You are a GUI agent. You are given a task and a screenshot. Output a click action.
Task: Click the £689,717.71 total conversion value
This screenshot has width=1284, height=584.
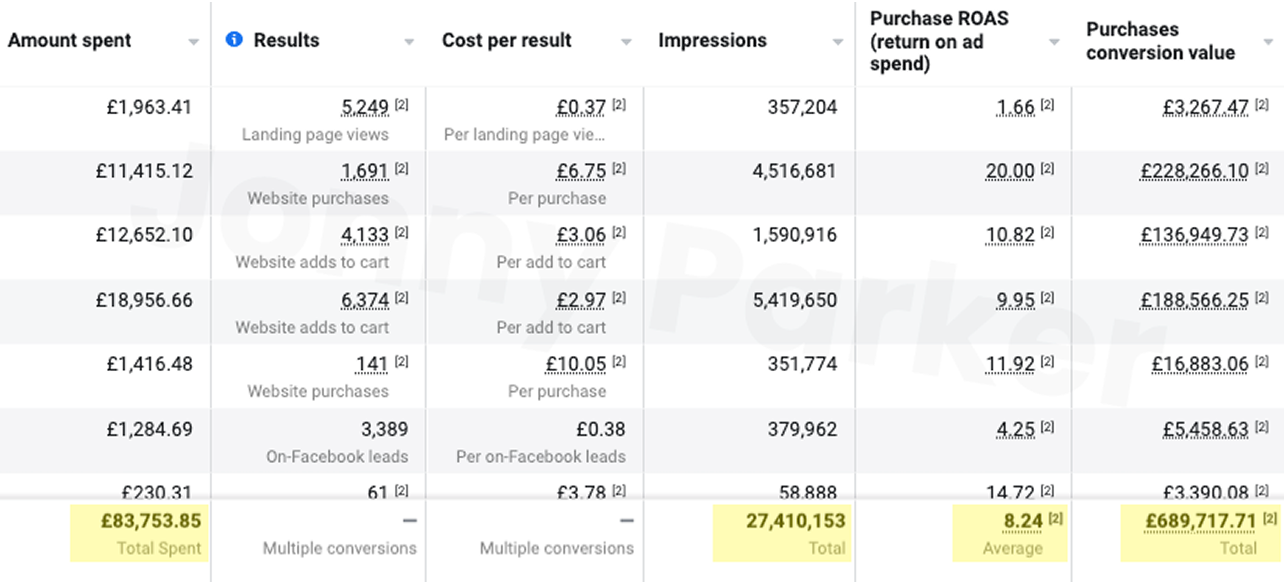pyautogui.click(x=1200, y=521)
